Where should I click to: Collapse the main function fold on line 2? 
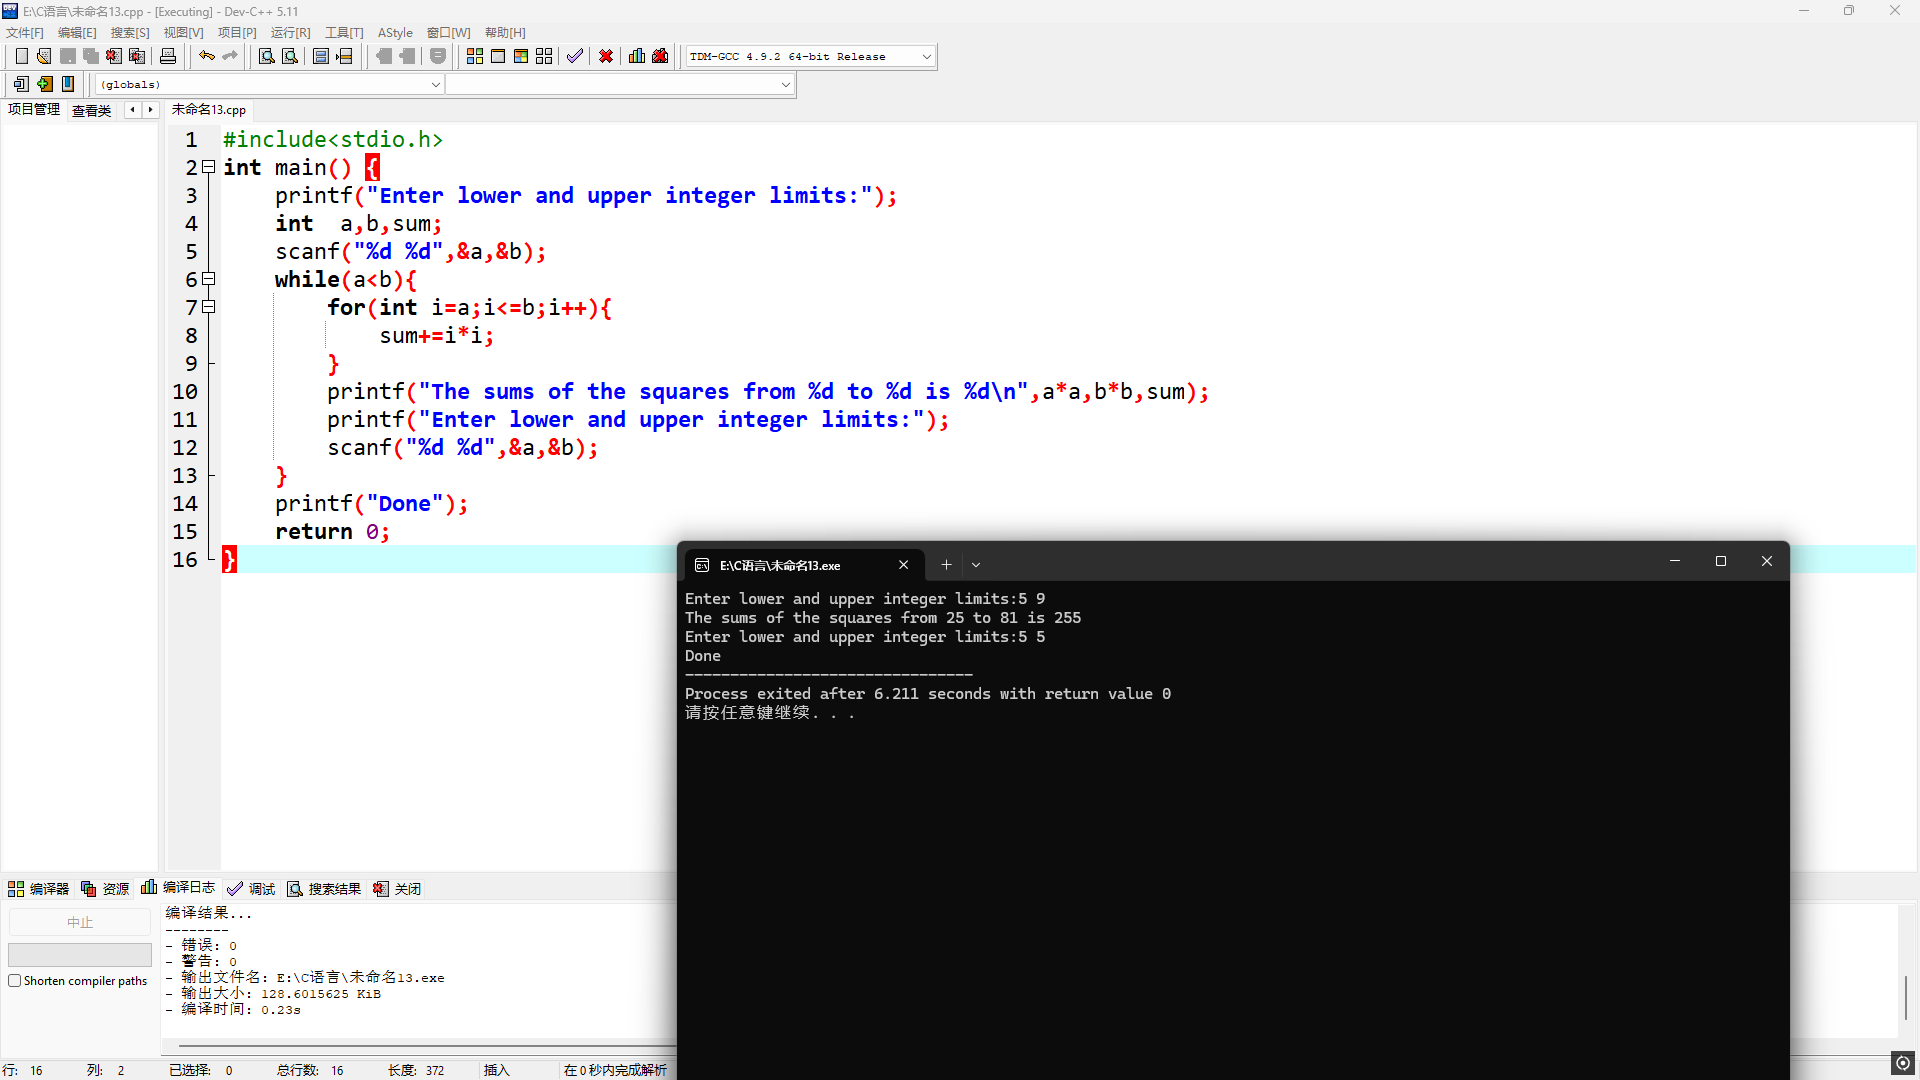point(209,167)
